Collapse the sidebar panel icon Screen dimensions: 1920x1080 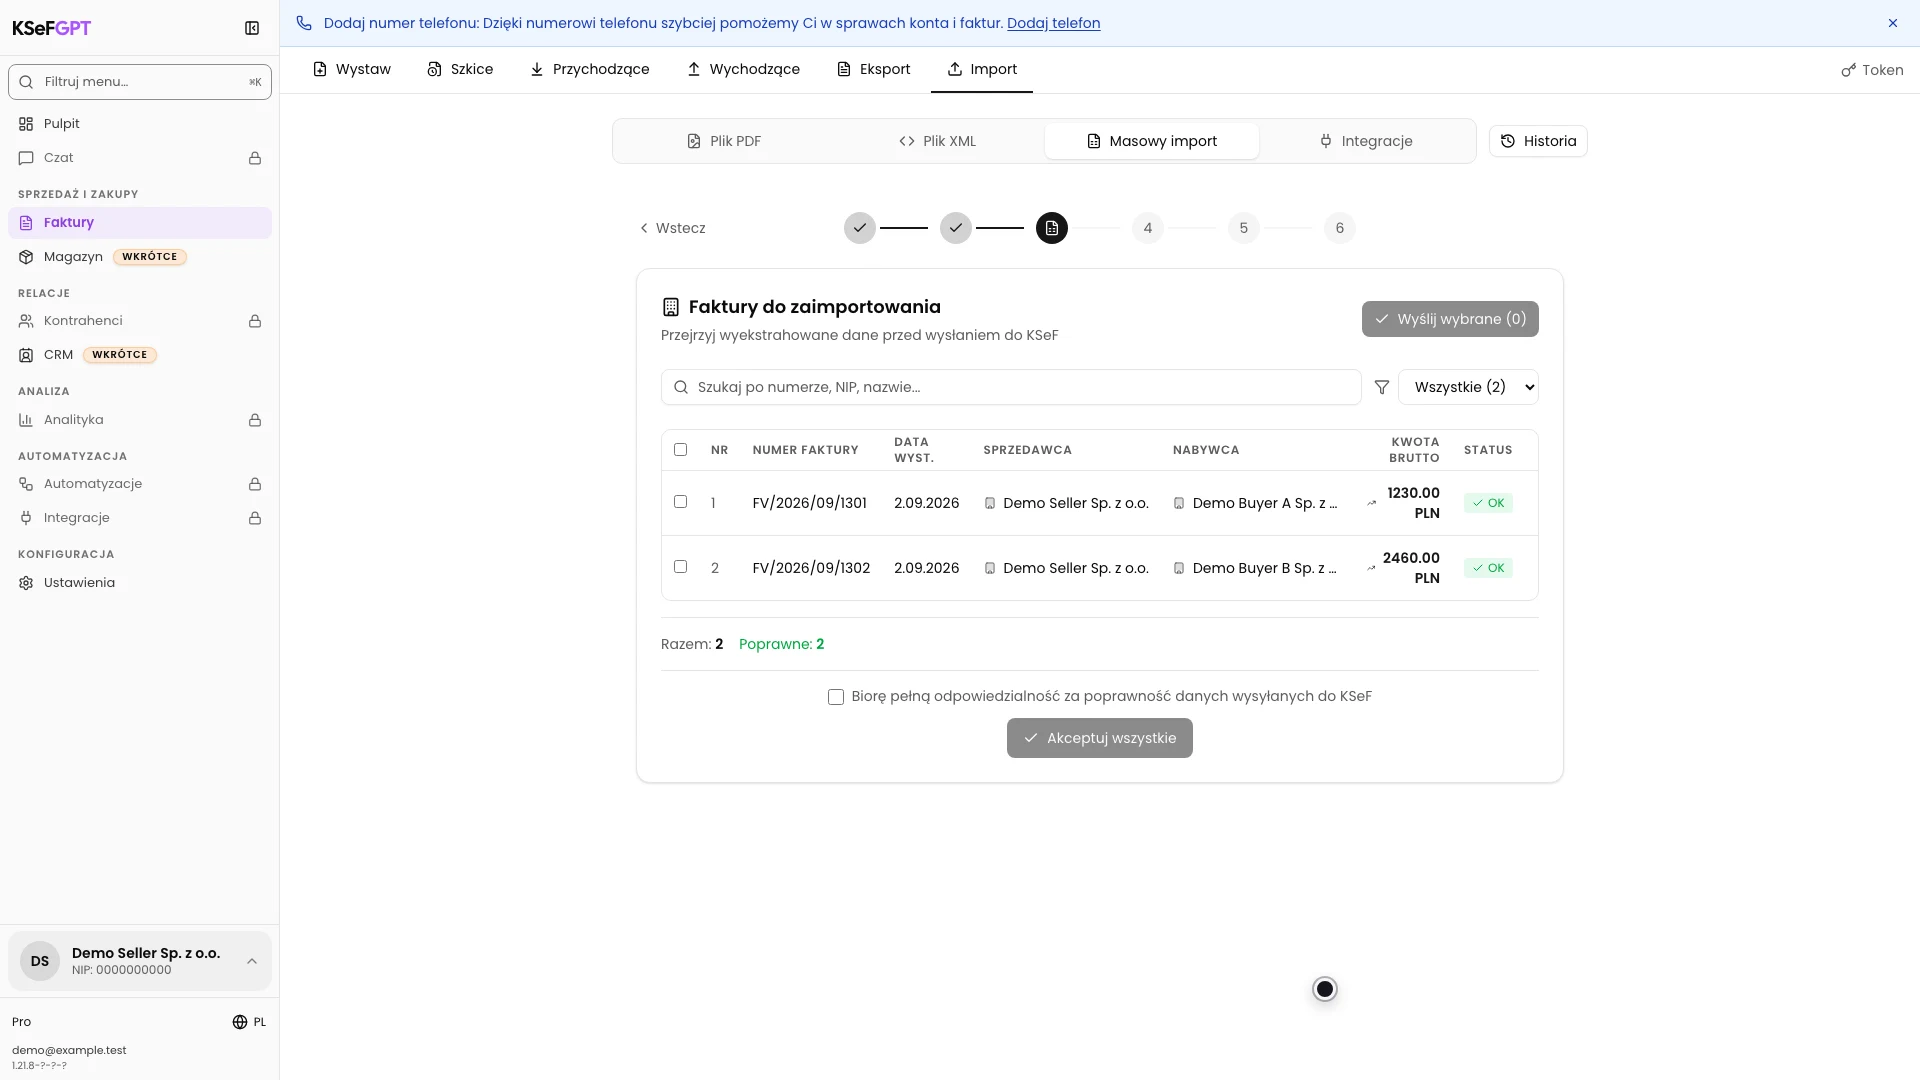coord(252,28)
